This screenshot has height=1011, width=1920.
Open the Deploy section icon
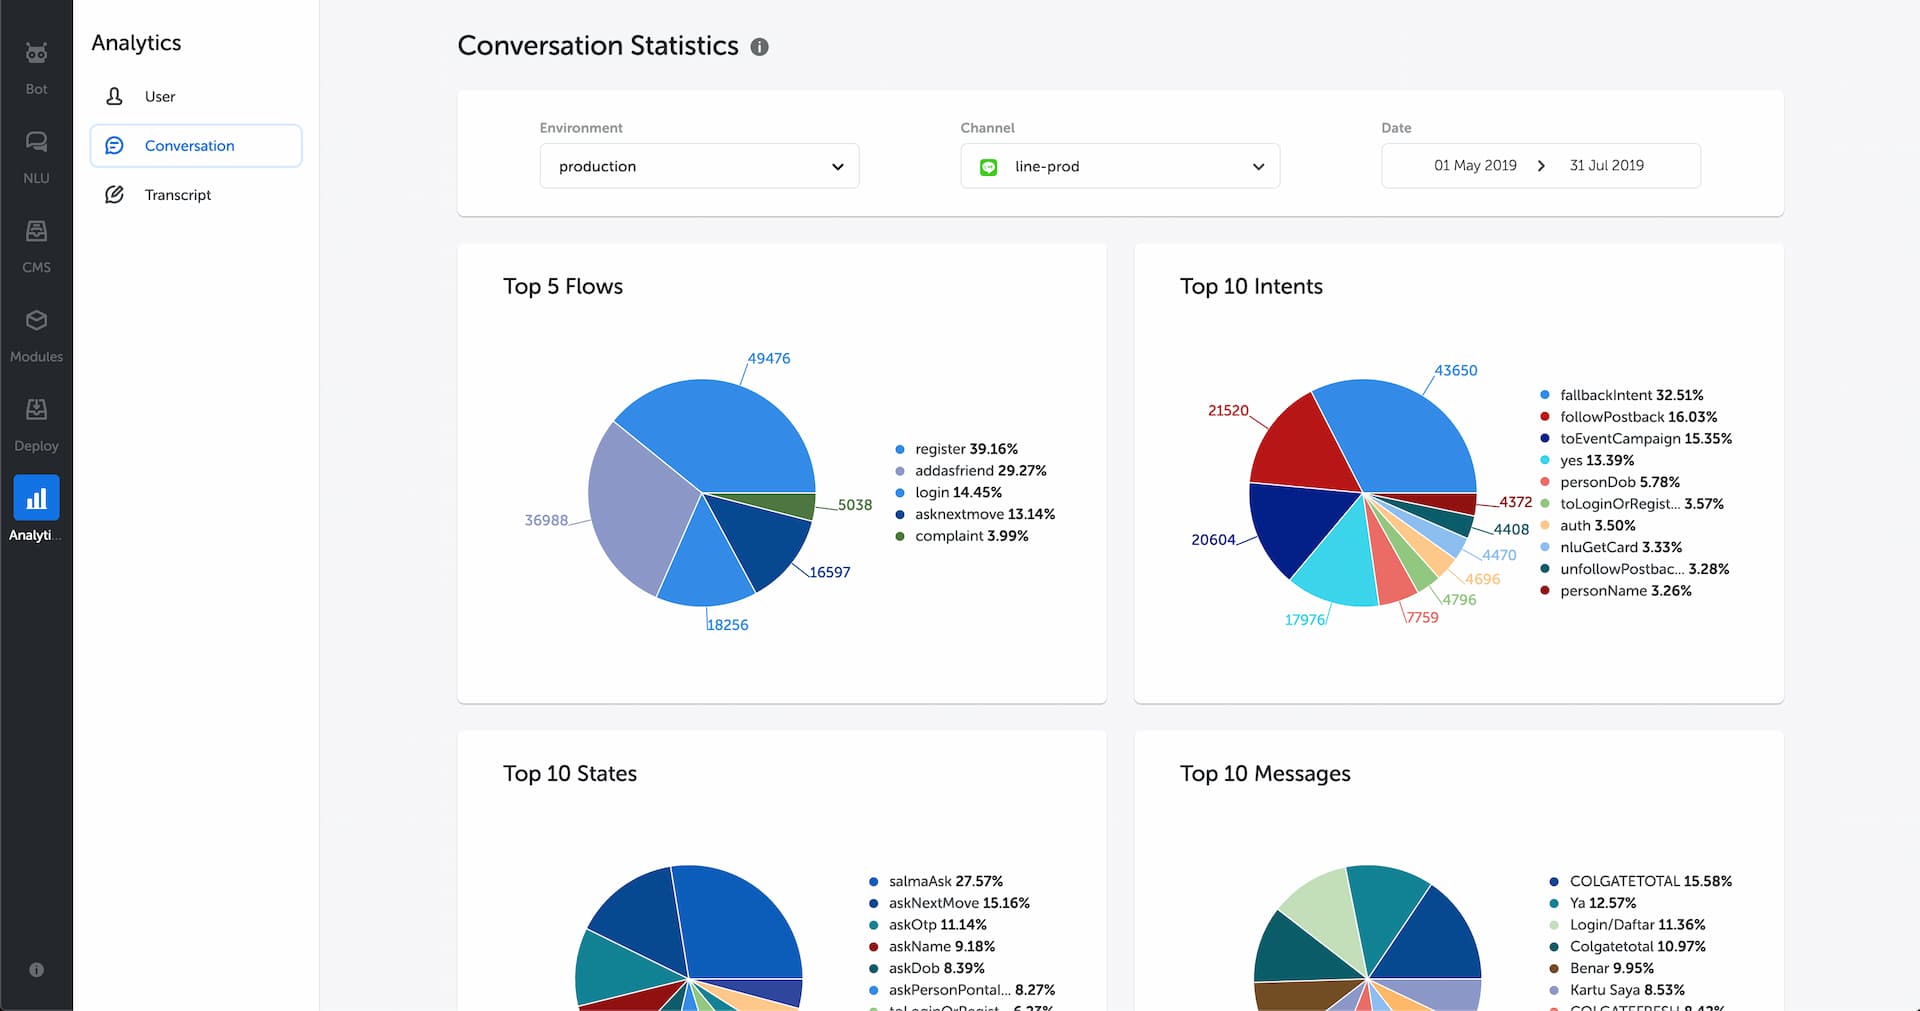pyautogui.click(x=36, y=409)
